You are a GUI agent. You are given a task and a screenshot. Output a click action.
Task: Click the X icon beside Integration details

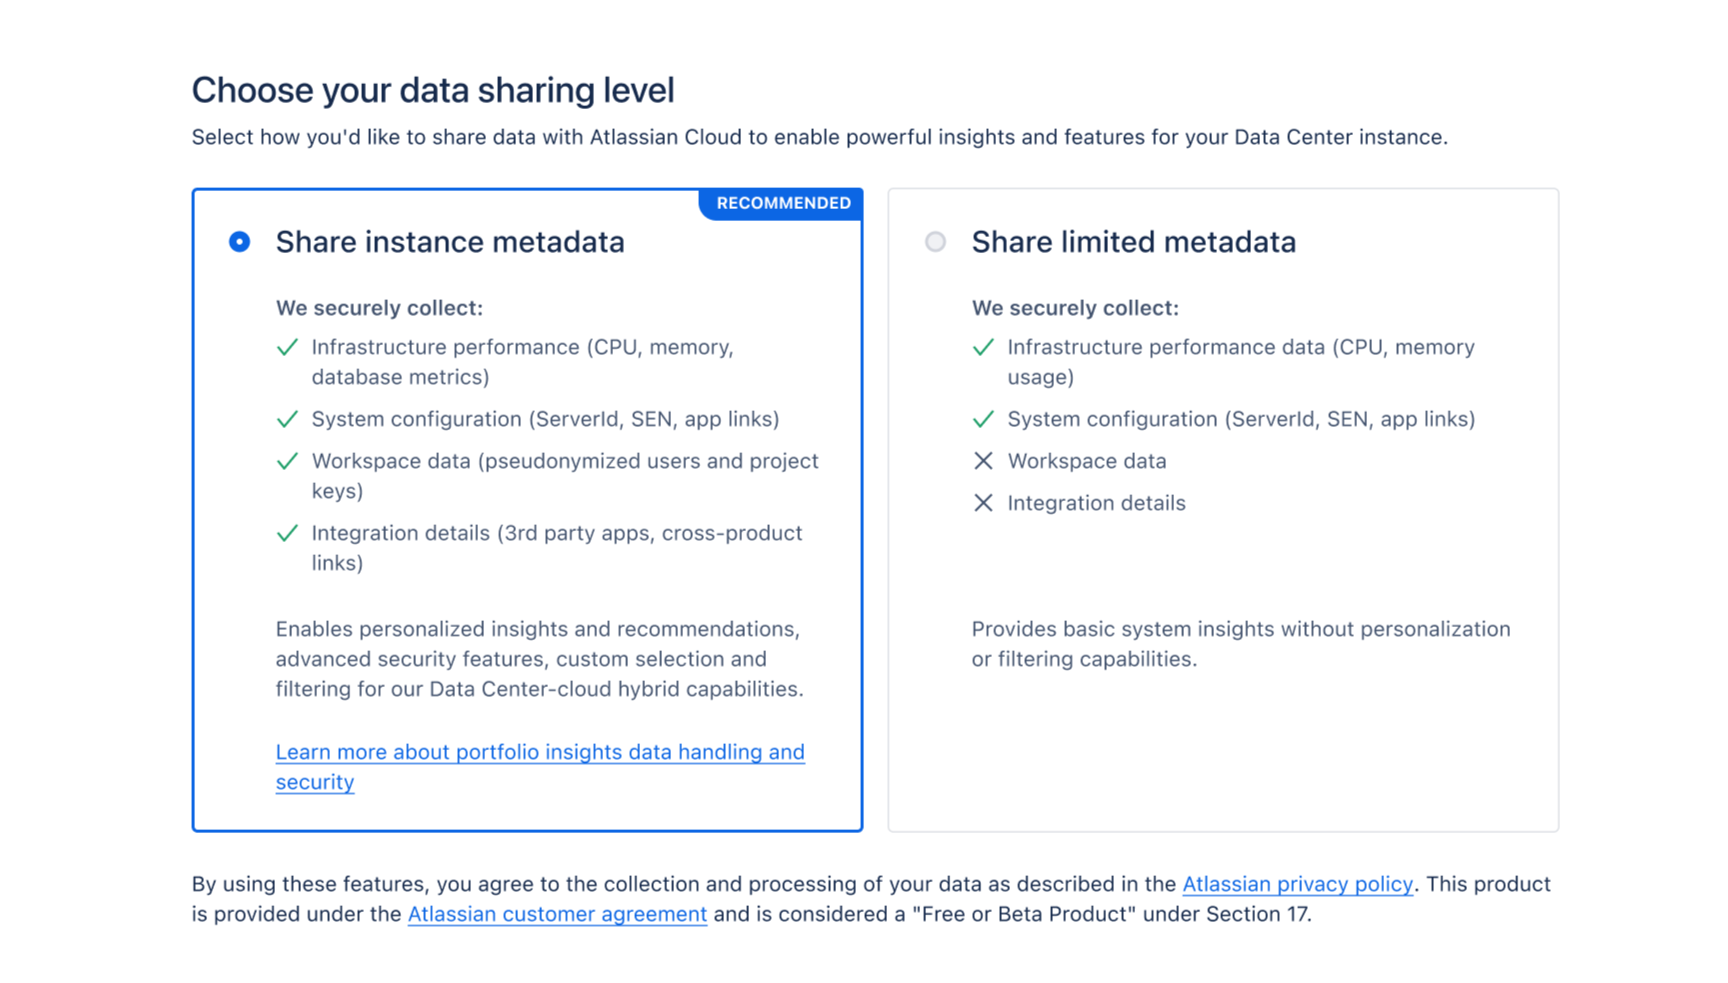983,503
